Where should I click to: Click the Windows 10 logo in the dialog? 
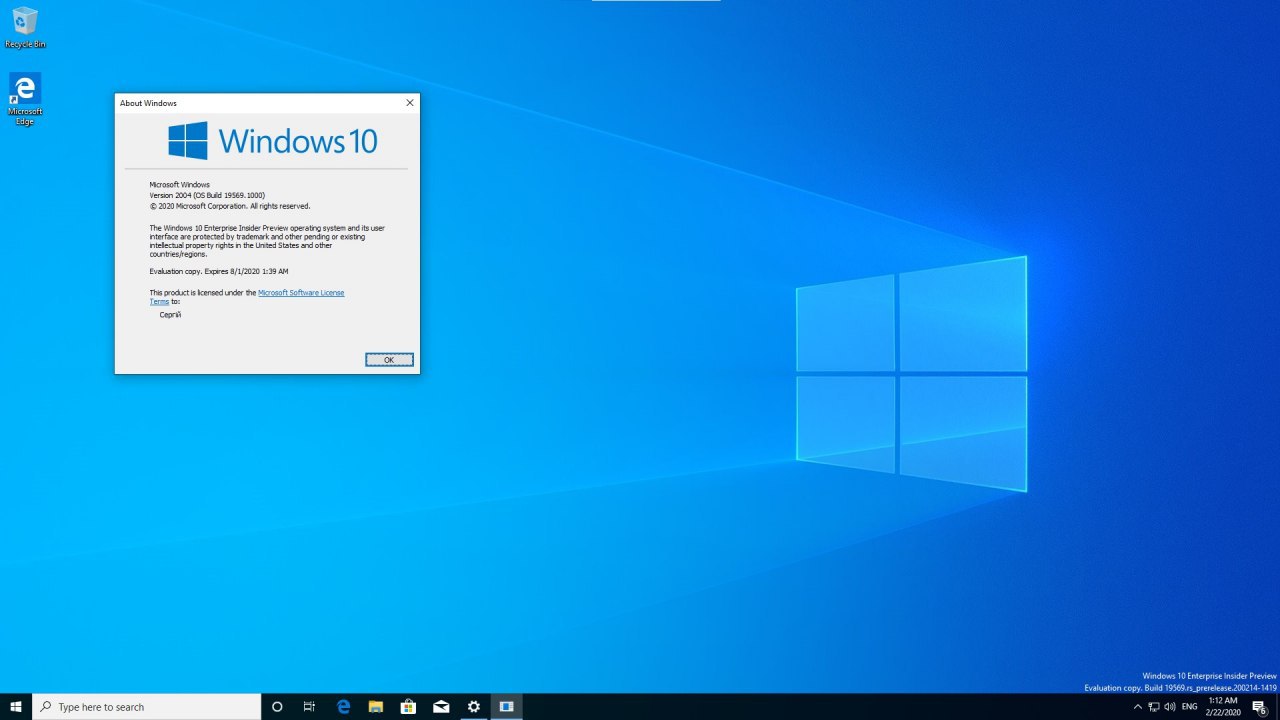(x=273, y=141)
